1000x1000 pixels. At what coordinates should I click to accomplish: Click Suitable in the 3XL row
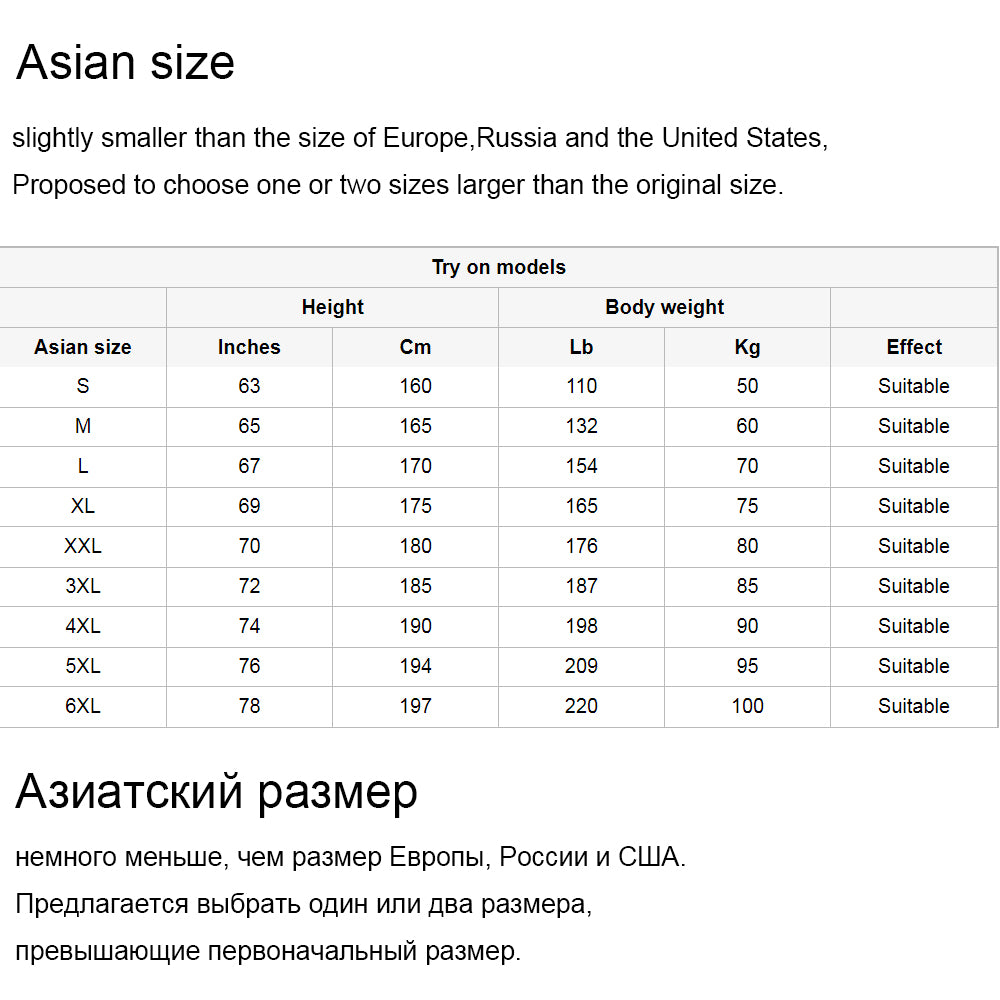pyautogui.click(x=914, y=586)
